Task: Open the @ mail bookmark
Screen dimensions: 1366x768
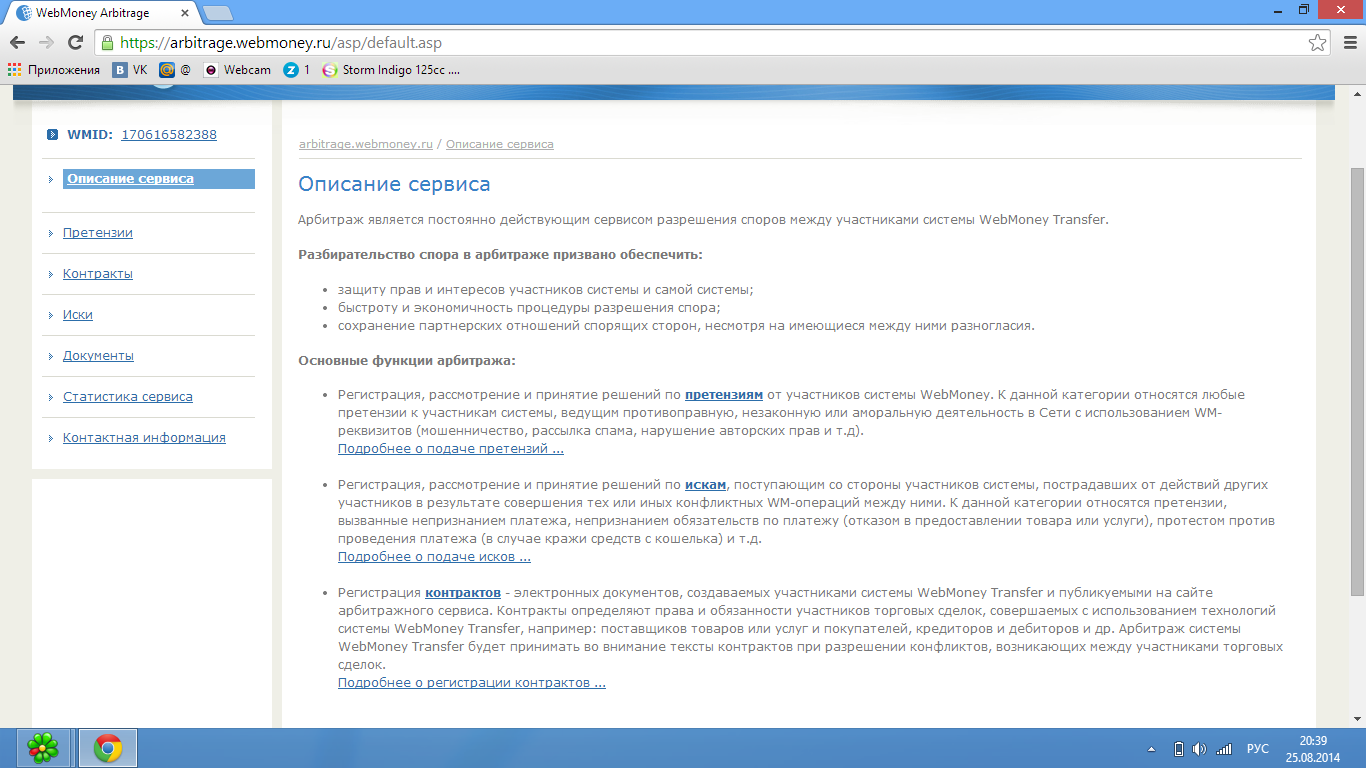Action: pyautogui.click(x=175, y=70)
